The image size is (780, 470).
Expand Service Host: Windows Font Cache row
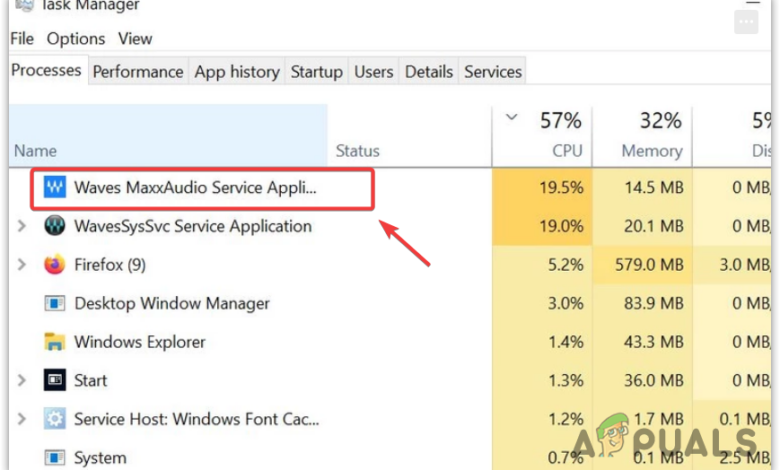tap(21, 419)
